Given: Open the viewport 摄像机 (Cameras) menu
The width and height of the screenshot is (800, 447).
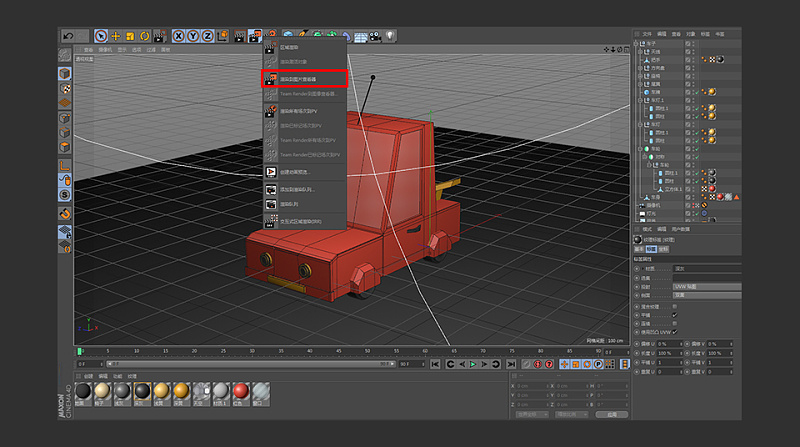Looking at the screenshot, I should pyautogui.click(x=105, y=50).
